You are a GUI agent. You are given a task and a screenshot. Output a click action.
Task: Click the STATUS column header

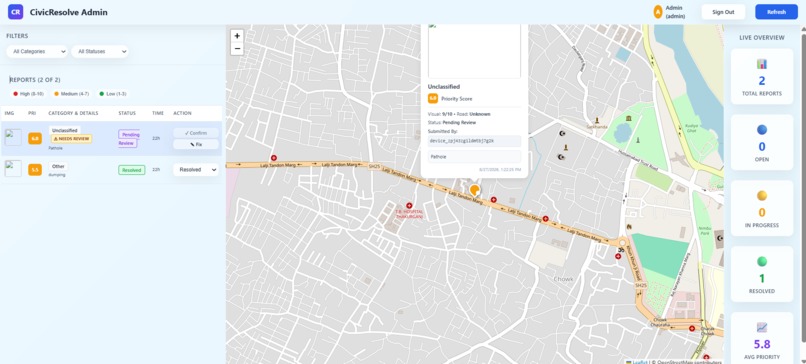pos(127,113)
